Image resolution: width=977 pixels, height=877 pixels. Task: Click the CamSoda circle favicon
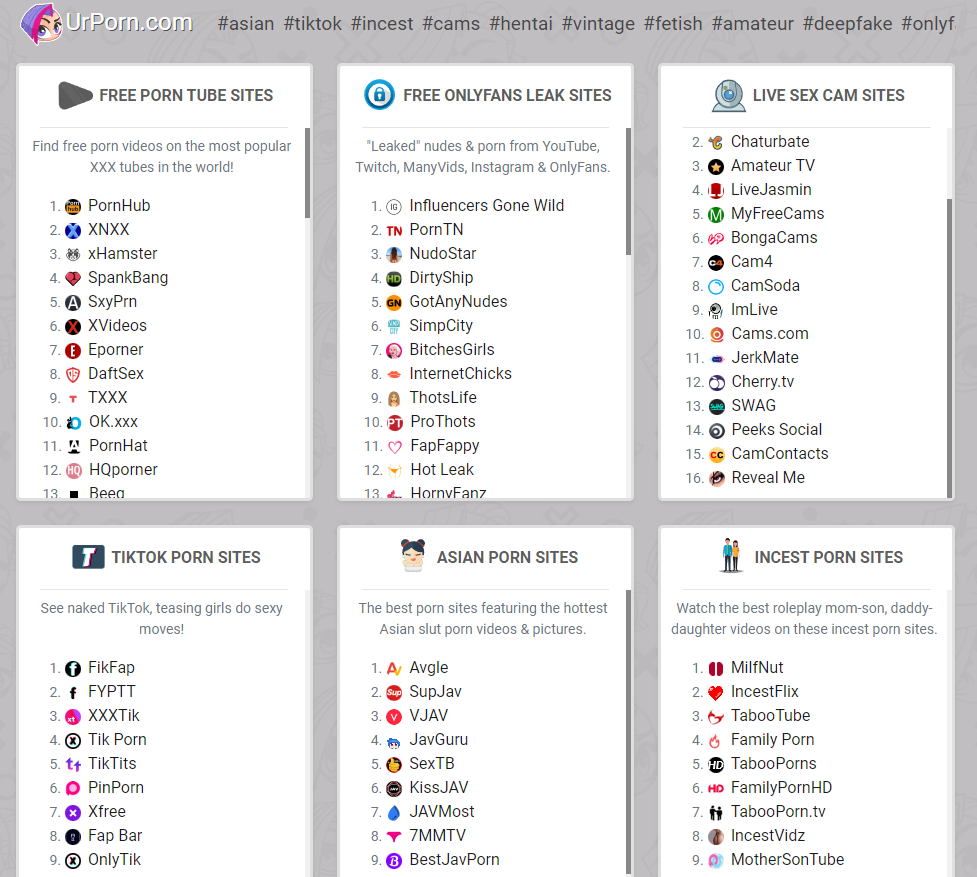coord(716,287)
